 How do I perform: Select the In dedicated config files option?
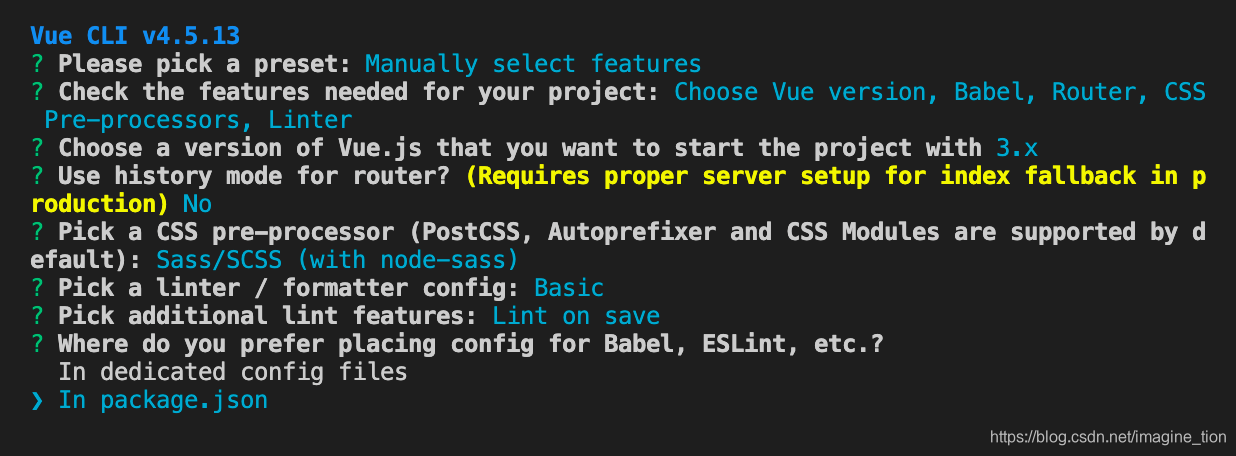pyautogui.click(x=232, y=372)
